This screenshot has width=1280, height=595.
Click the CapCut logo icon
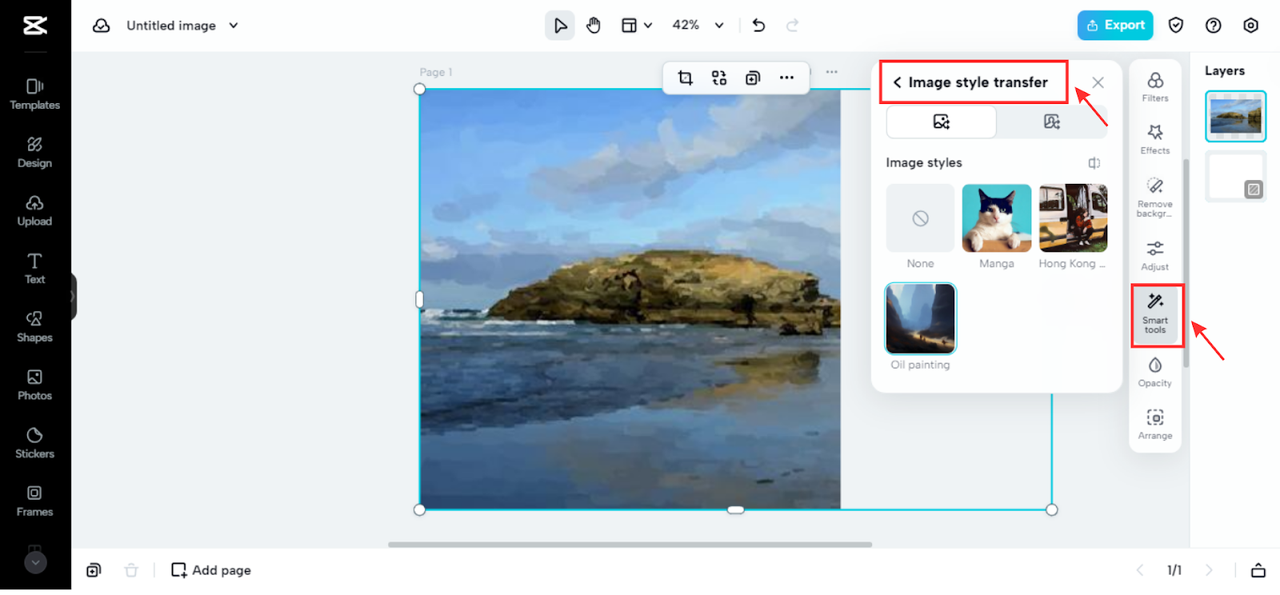click(35, 25)
